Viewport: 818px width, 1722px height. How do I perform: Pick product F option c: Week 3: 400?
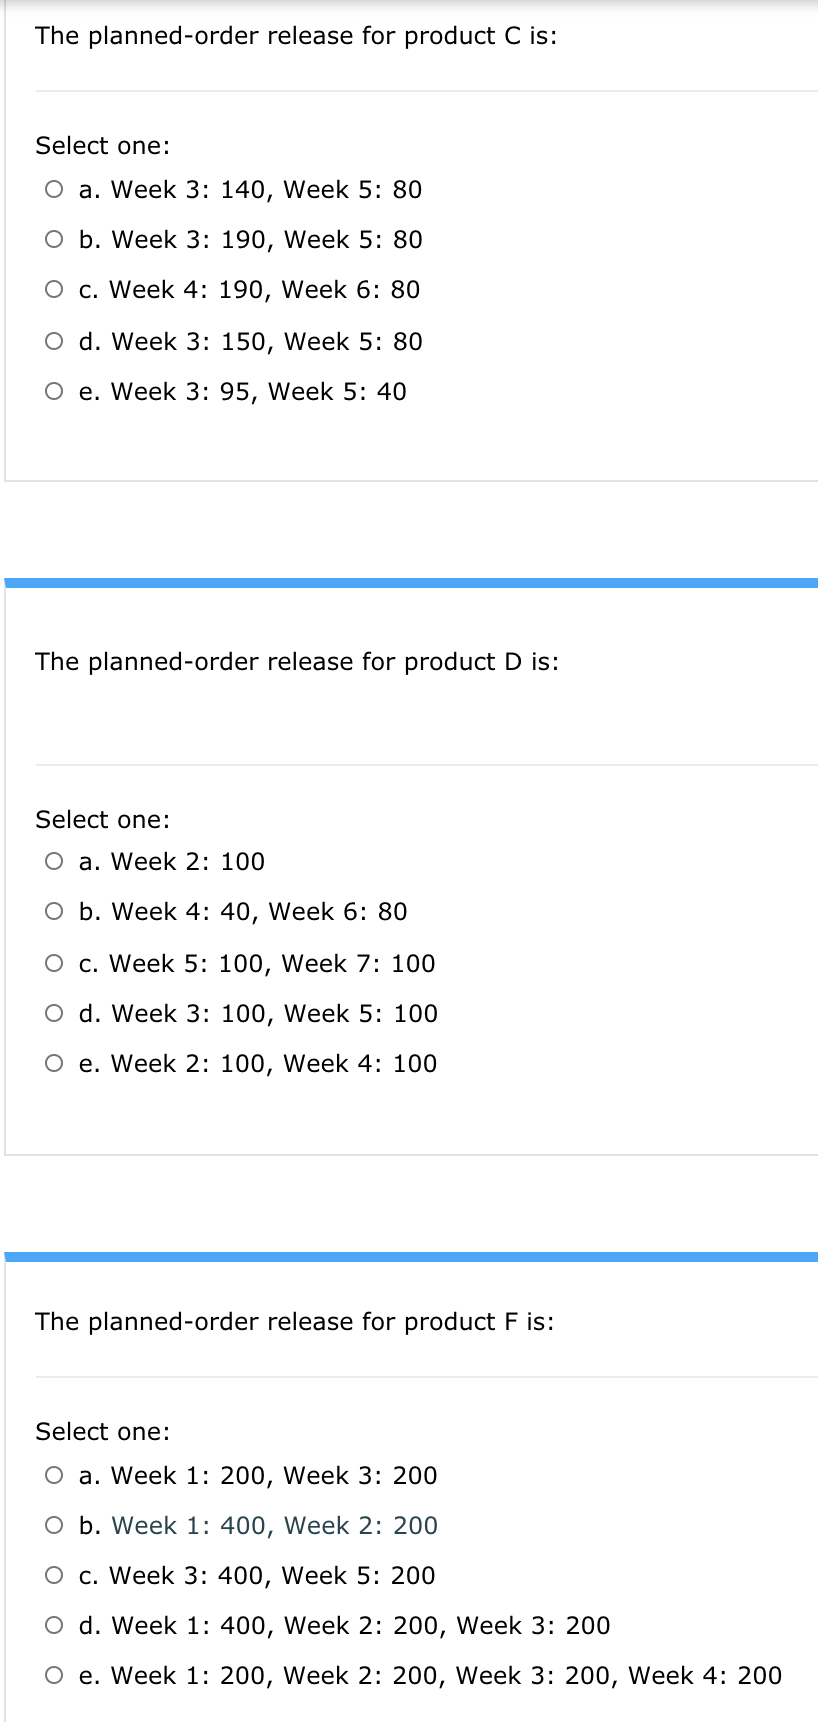point(54,1576)
